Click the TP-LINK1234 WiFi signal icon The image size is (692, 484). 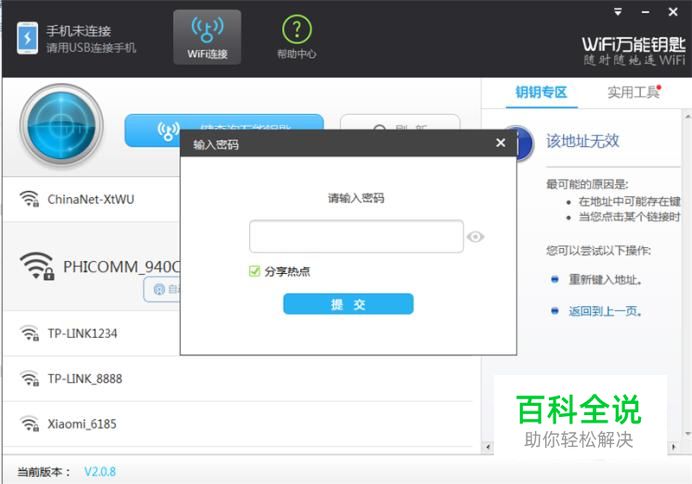click(x=30, y=333)
